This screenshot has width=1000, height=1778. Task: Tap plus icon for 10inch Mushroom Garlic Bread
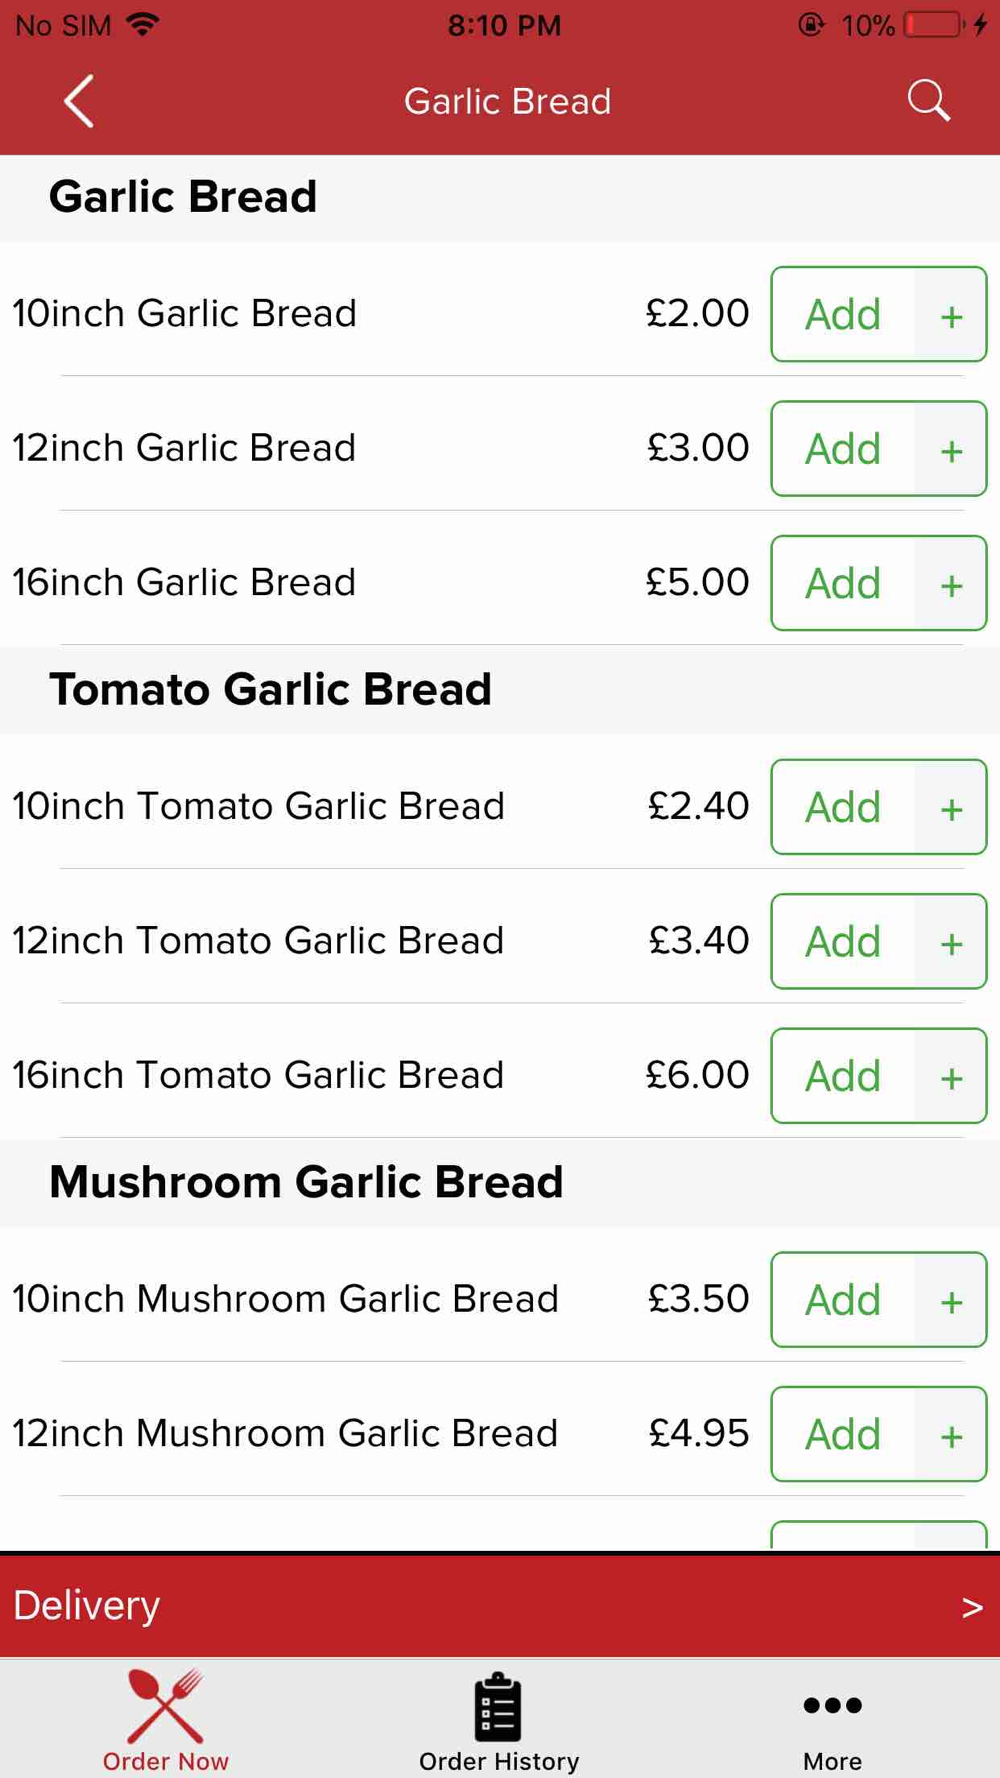pos(951,1300)
